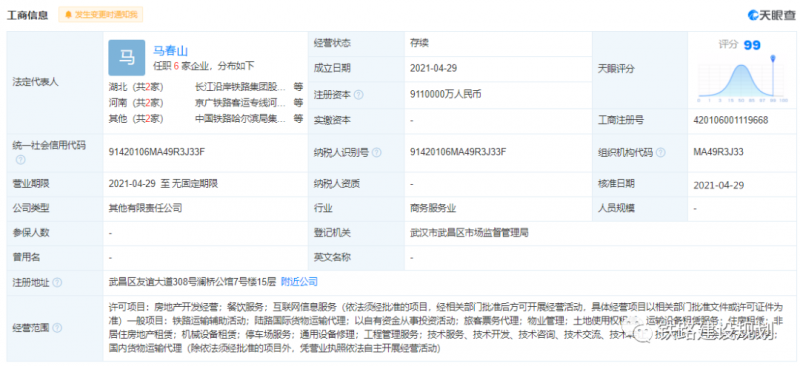Open the 京广铁路客运专线河 company link
The image size is (800, 366).
pyautogui.click(x=240, y=103)
